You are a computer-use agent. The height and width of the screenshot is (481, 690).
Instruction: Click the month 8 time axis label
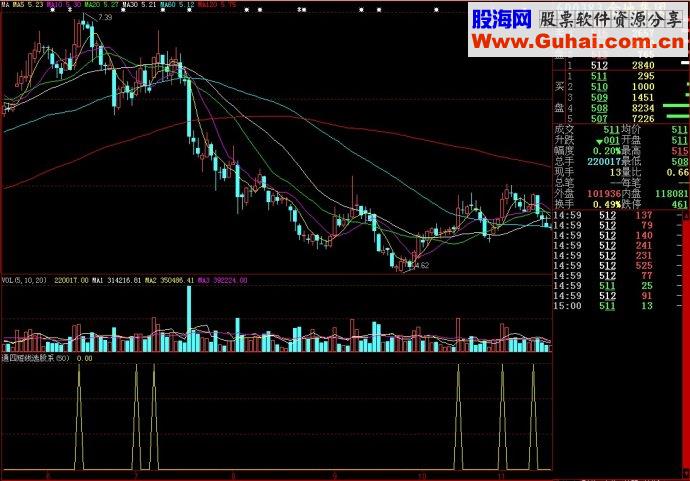[x=233, y=476]
